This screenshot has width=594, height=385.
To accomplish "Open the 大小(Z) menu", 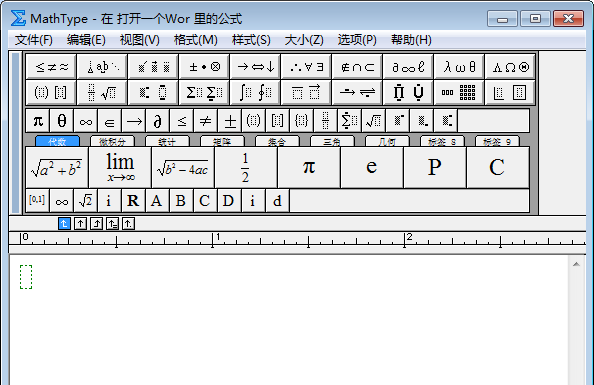I will (x=304, y=39).
